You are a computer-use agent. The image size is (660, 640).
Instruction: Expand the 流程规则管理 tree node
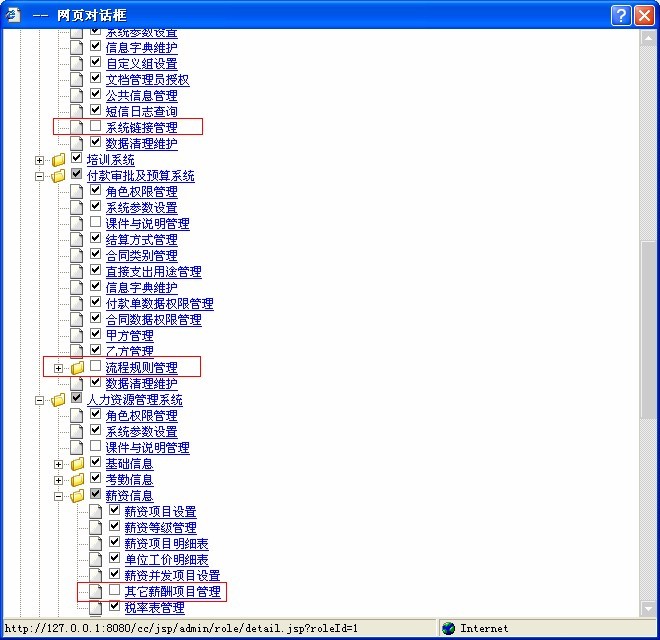coord(59,368)
